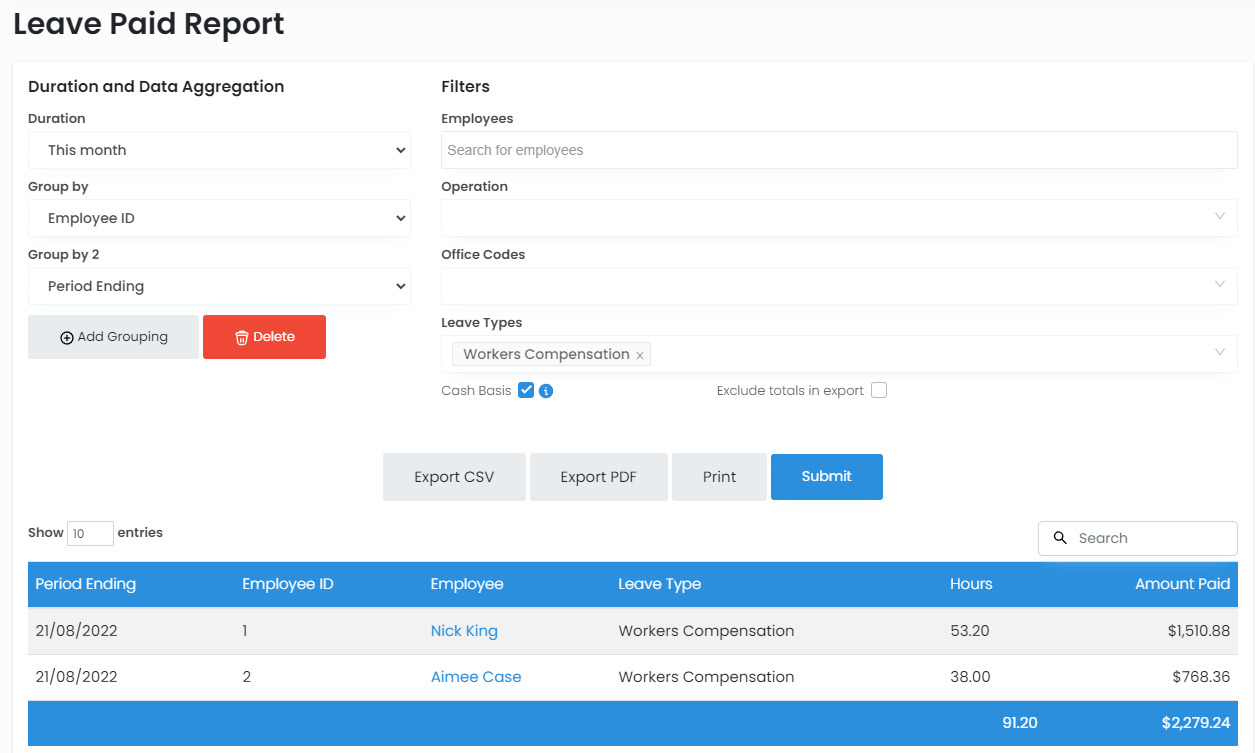Open the Group by 2 dropdown

point(219,286)
